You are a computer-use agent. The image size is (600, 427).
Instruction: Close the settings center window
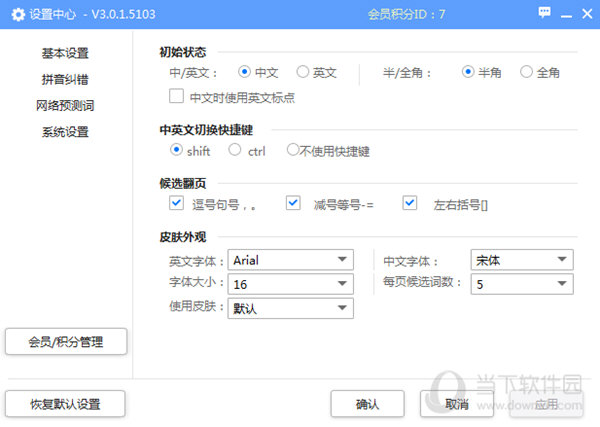[587, 14]
